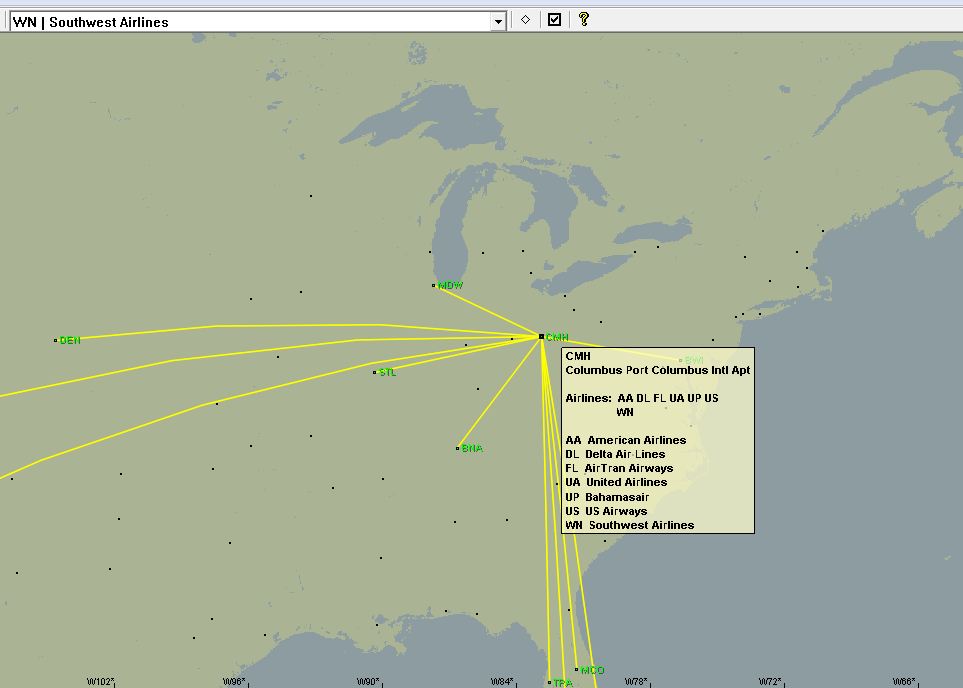The height and width of the screenshot is (688, 963).
Task: Click the CMH airport marker
Action: tap(541, 337)
